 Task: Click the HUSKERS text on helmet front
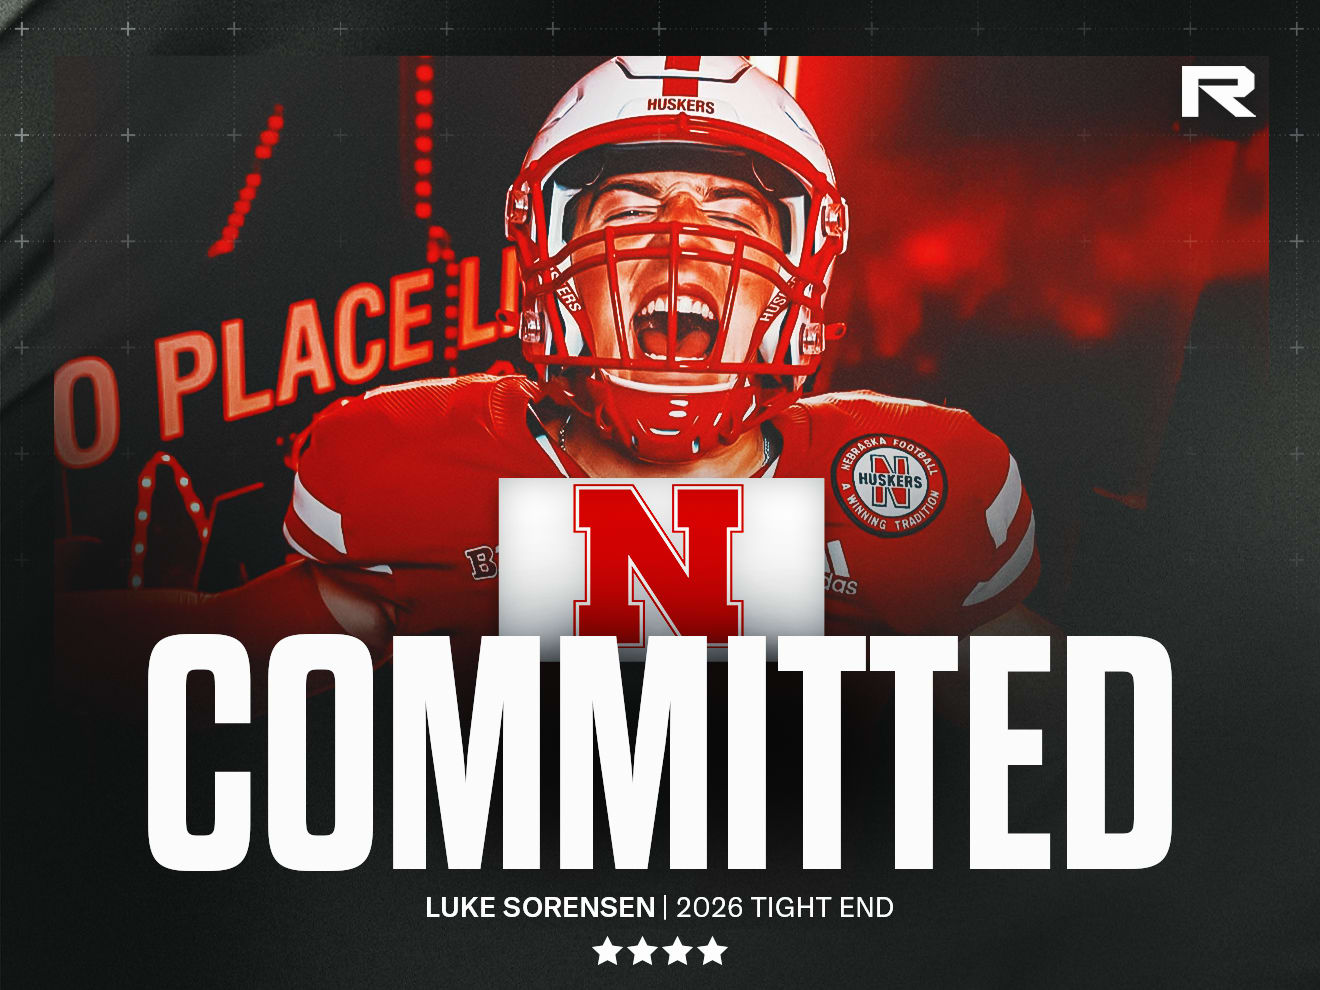tap(681, 105)
